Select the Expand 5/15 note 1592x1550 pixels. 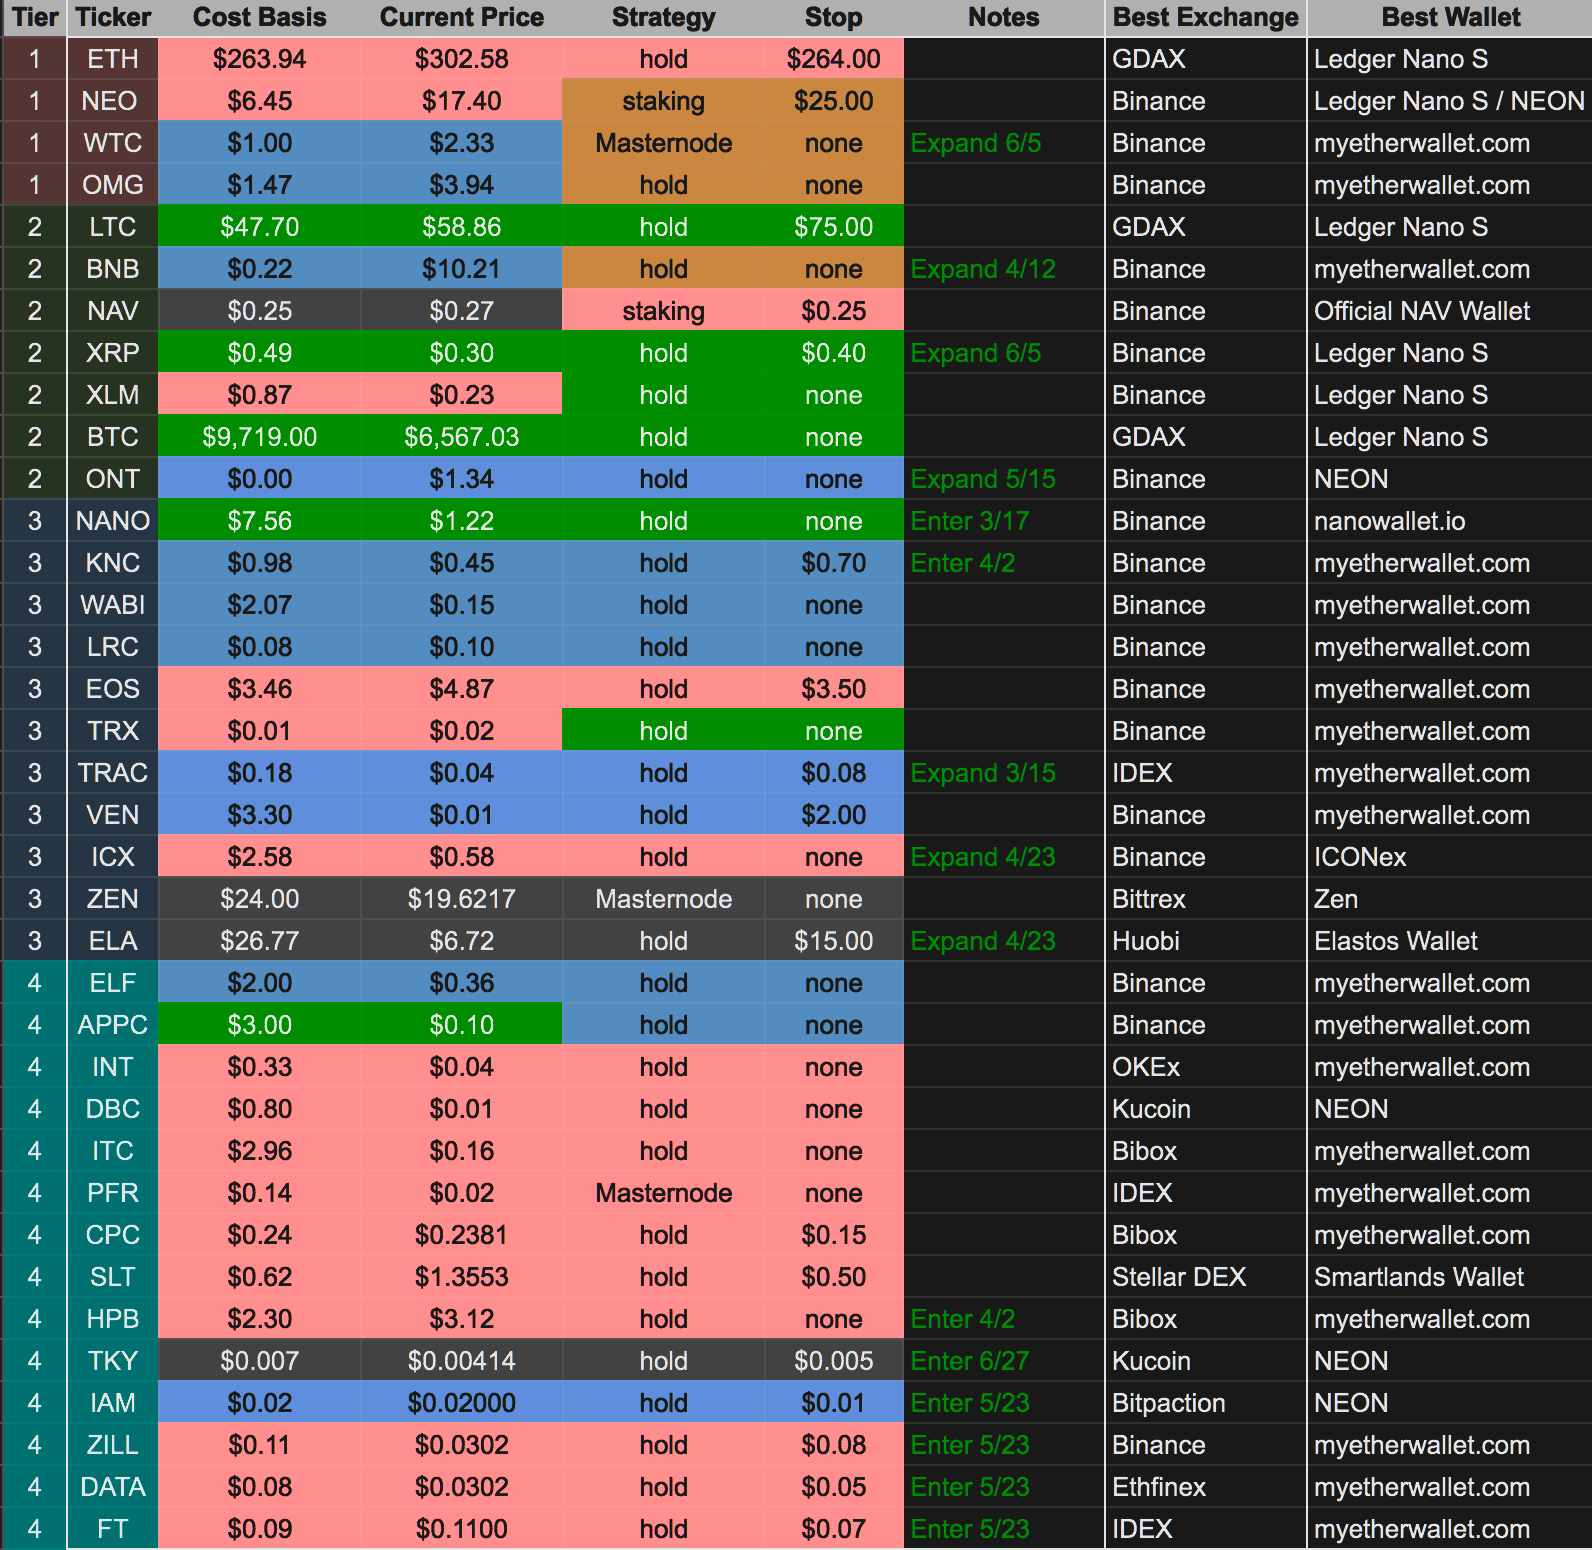point(1004,479)
